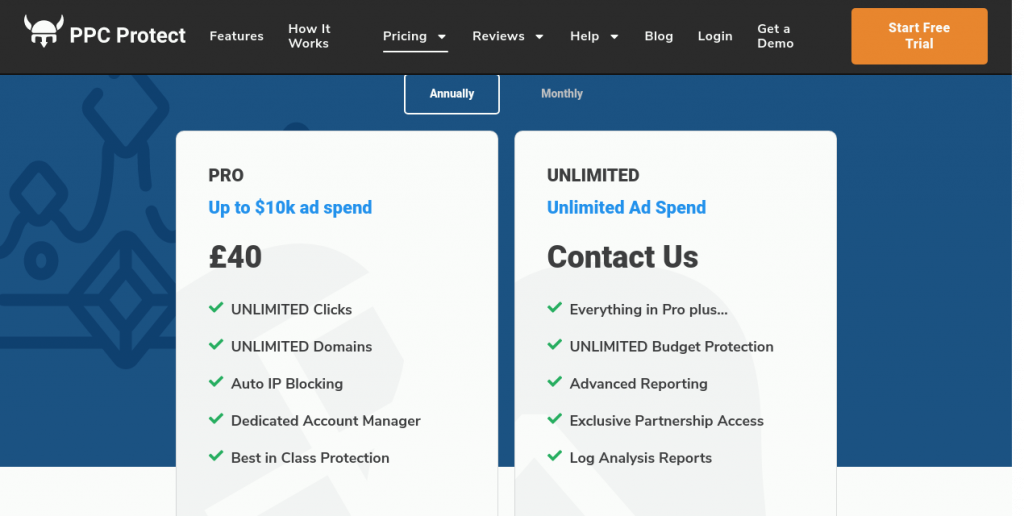Click the £40 price
The image size is (1024, 516).
pos(235,257)
